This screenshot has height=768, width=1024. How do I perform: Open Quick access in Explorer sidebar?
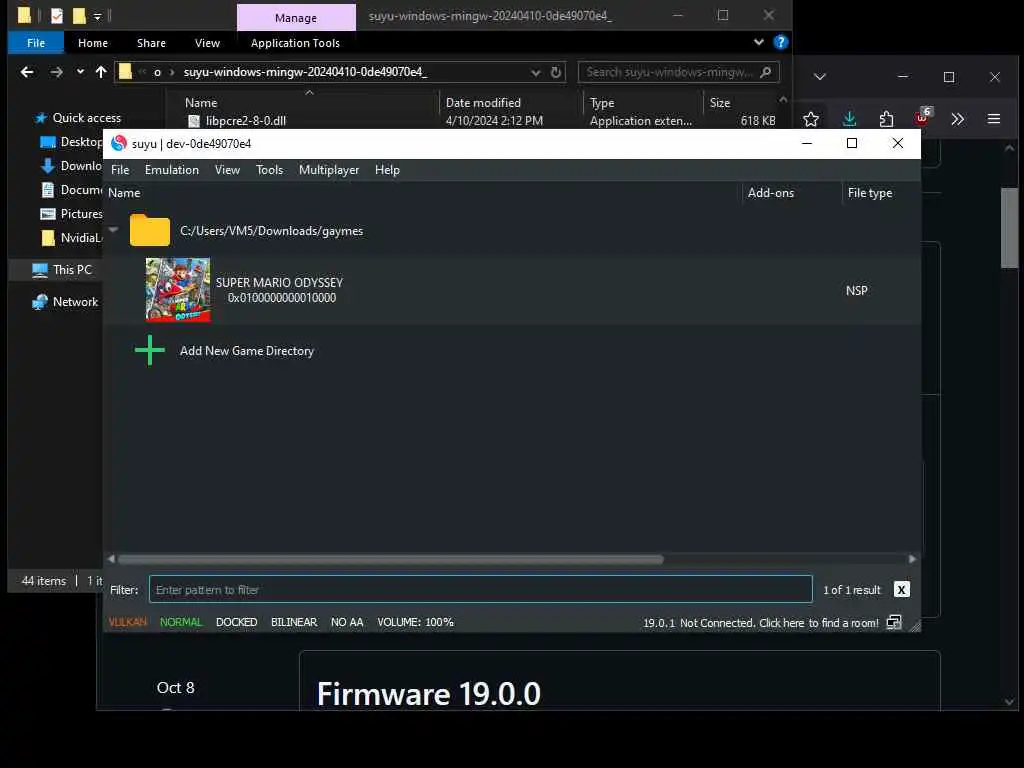(87, 118)
